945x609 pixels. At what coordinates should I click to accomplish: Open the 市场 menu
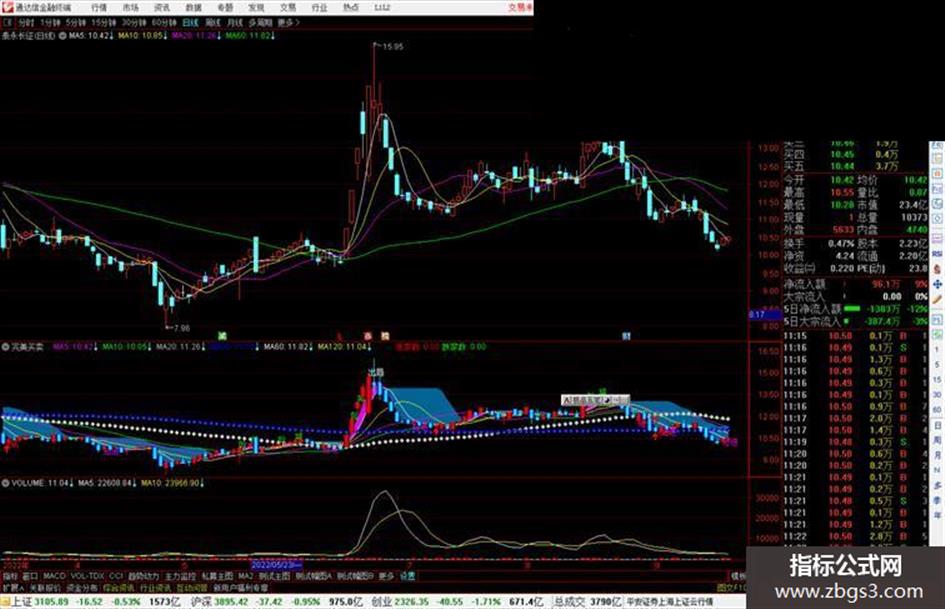[x=130, y=7]
